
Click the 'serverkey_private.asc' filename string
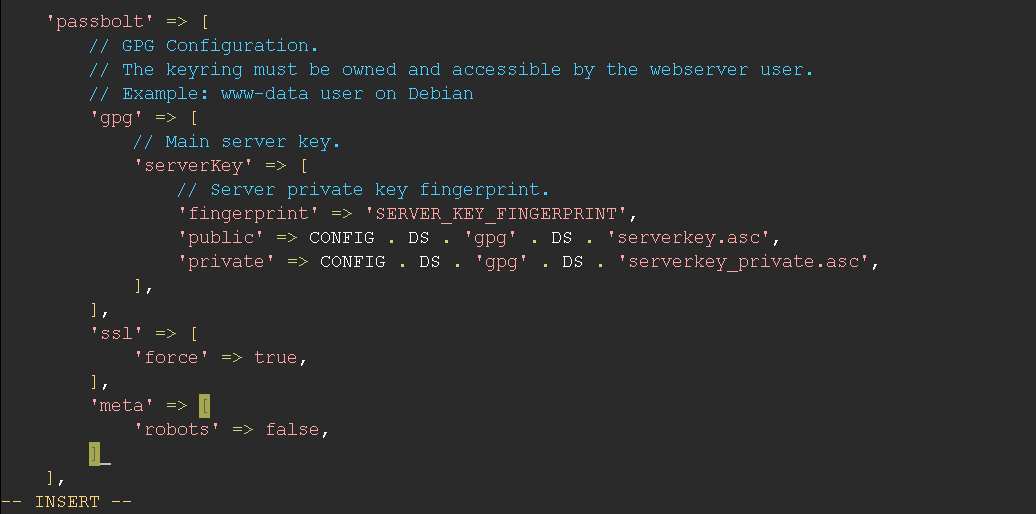click(x=743, y=262)
